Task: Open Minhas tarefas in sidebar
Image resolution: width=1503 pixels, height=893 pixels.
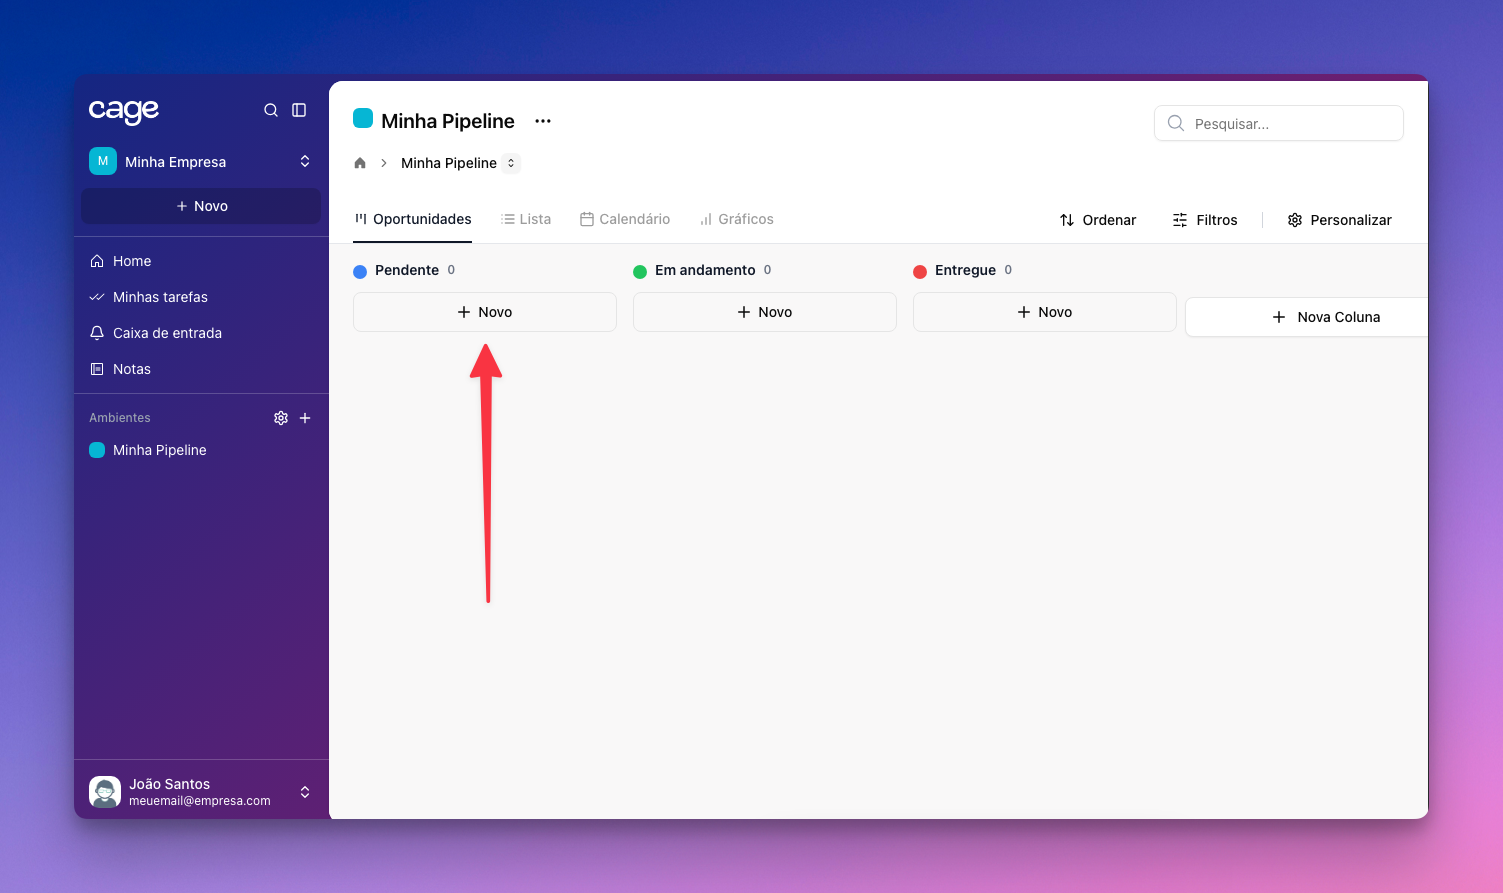Action: pyautogui.click(x=160, y=297)
